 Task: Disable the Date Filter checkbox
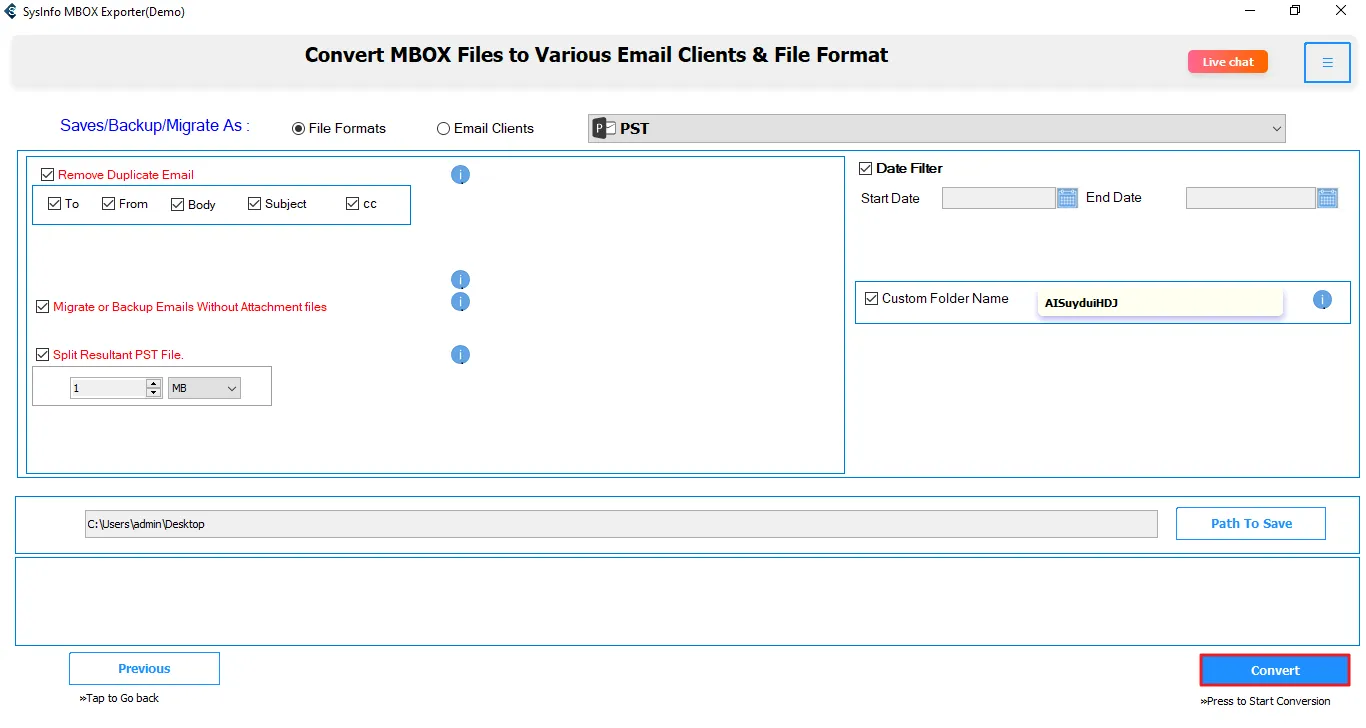click(866, 169)
